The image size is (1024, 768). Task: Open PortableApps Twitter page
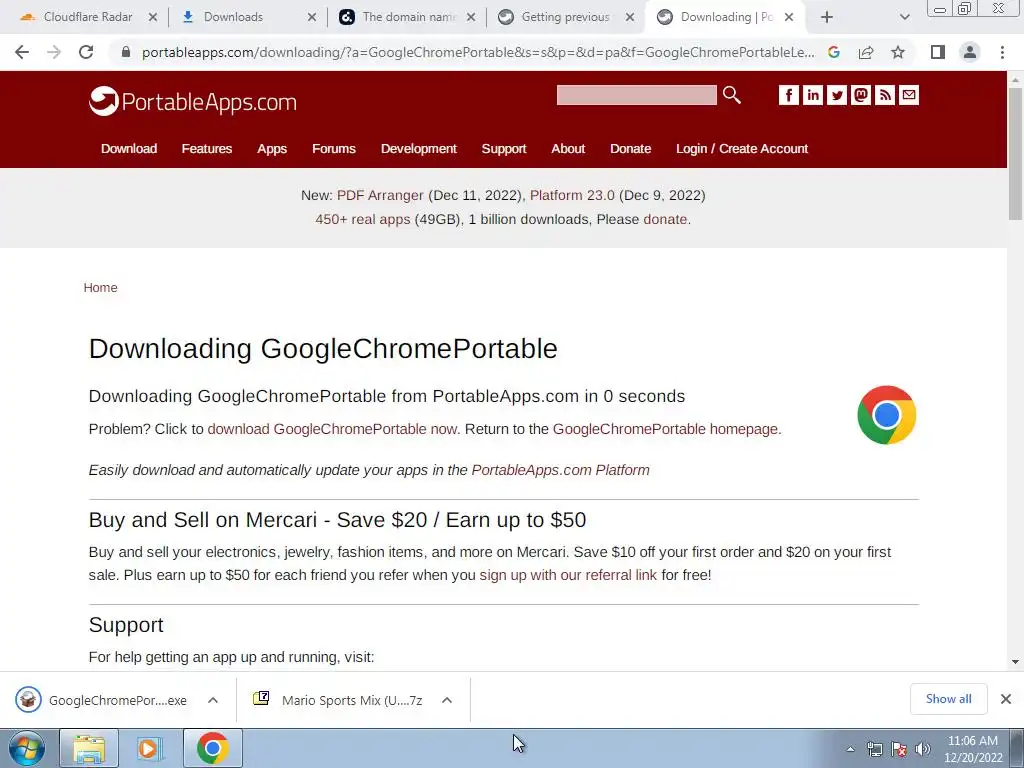coord(837,95)
